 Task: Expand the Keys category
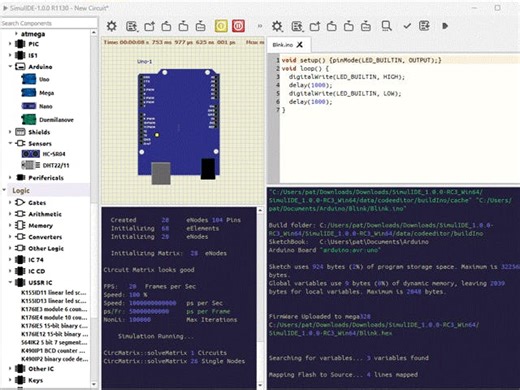(x=10, y=380)
